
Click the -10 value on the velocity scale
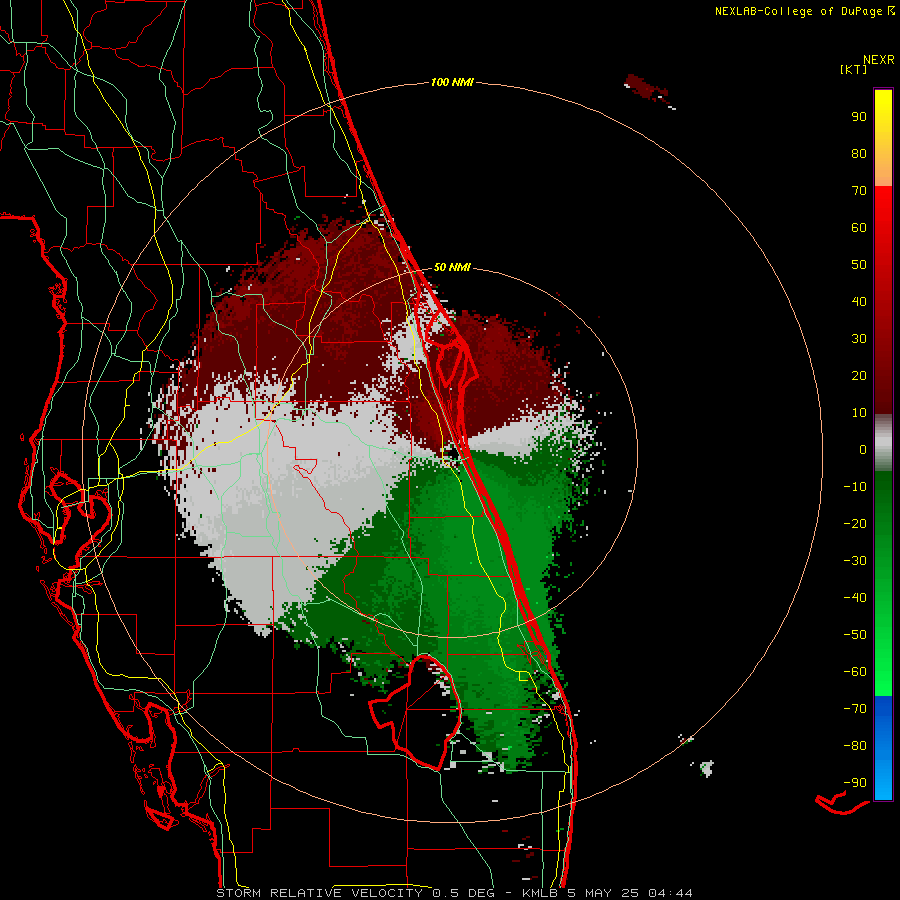tap(855, 487)
